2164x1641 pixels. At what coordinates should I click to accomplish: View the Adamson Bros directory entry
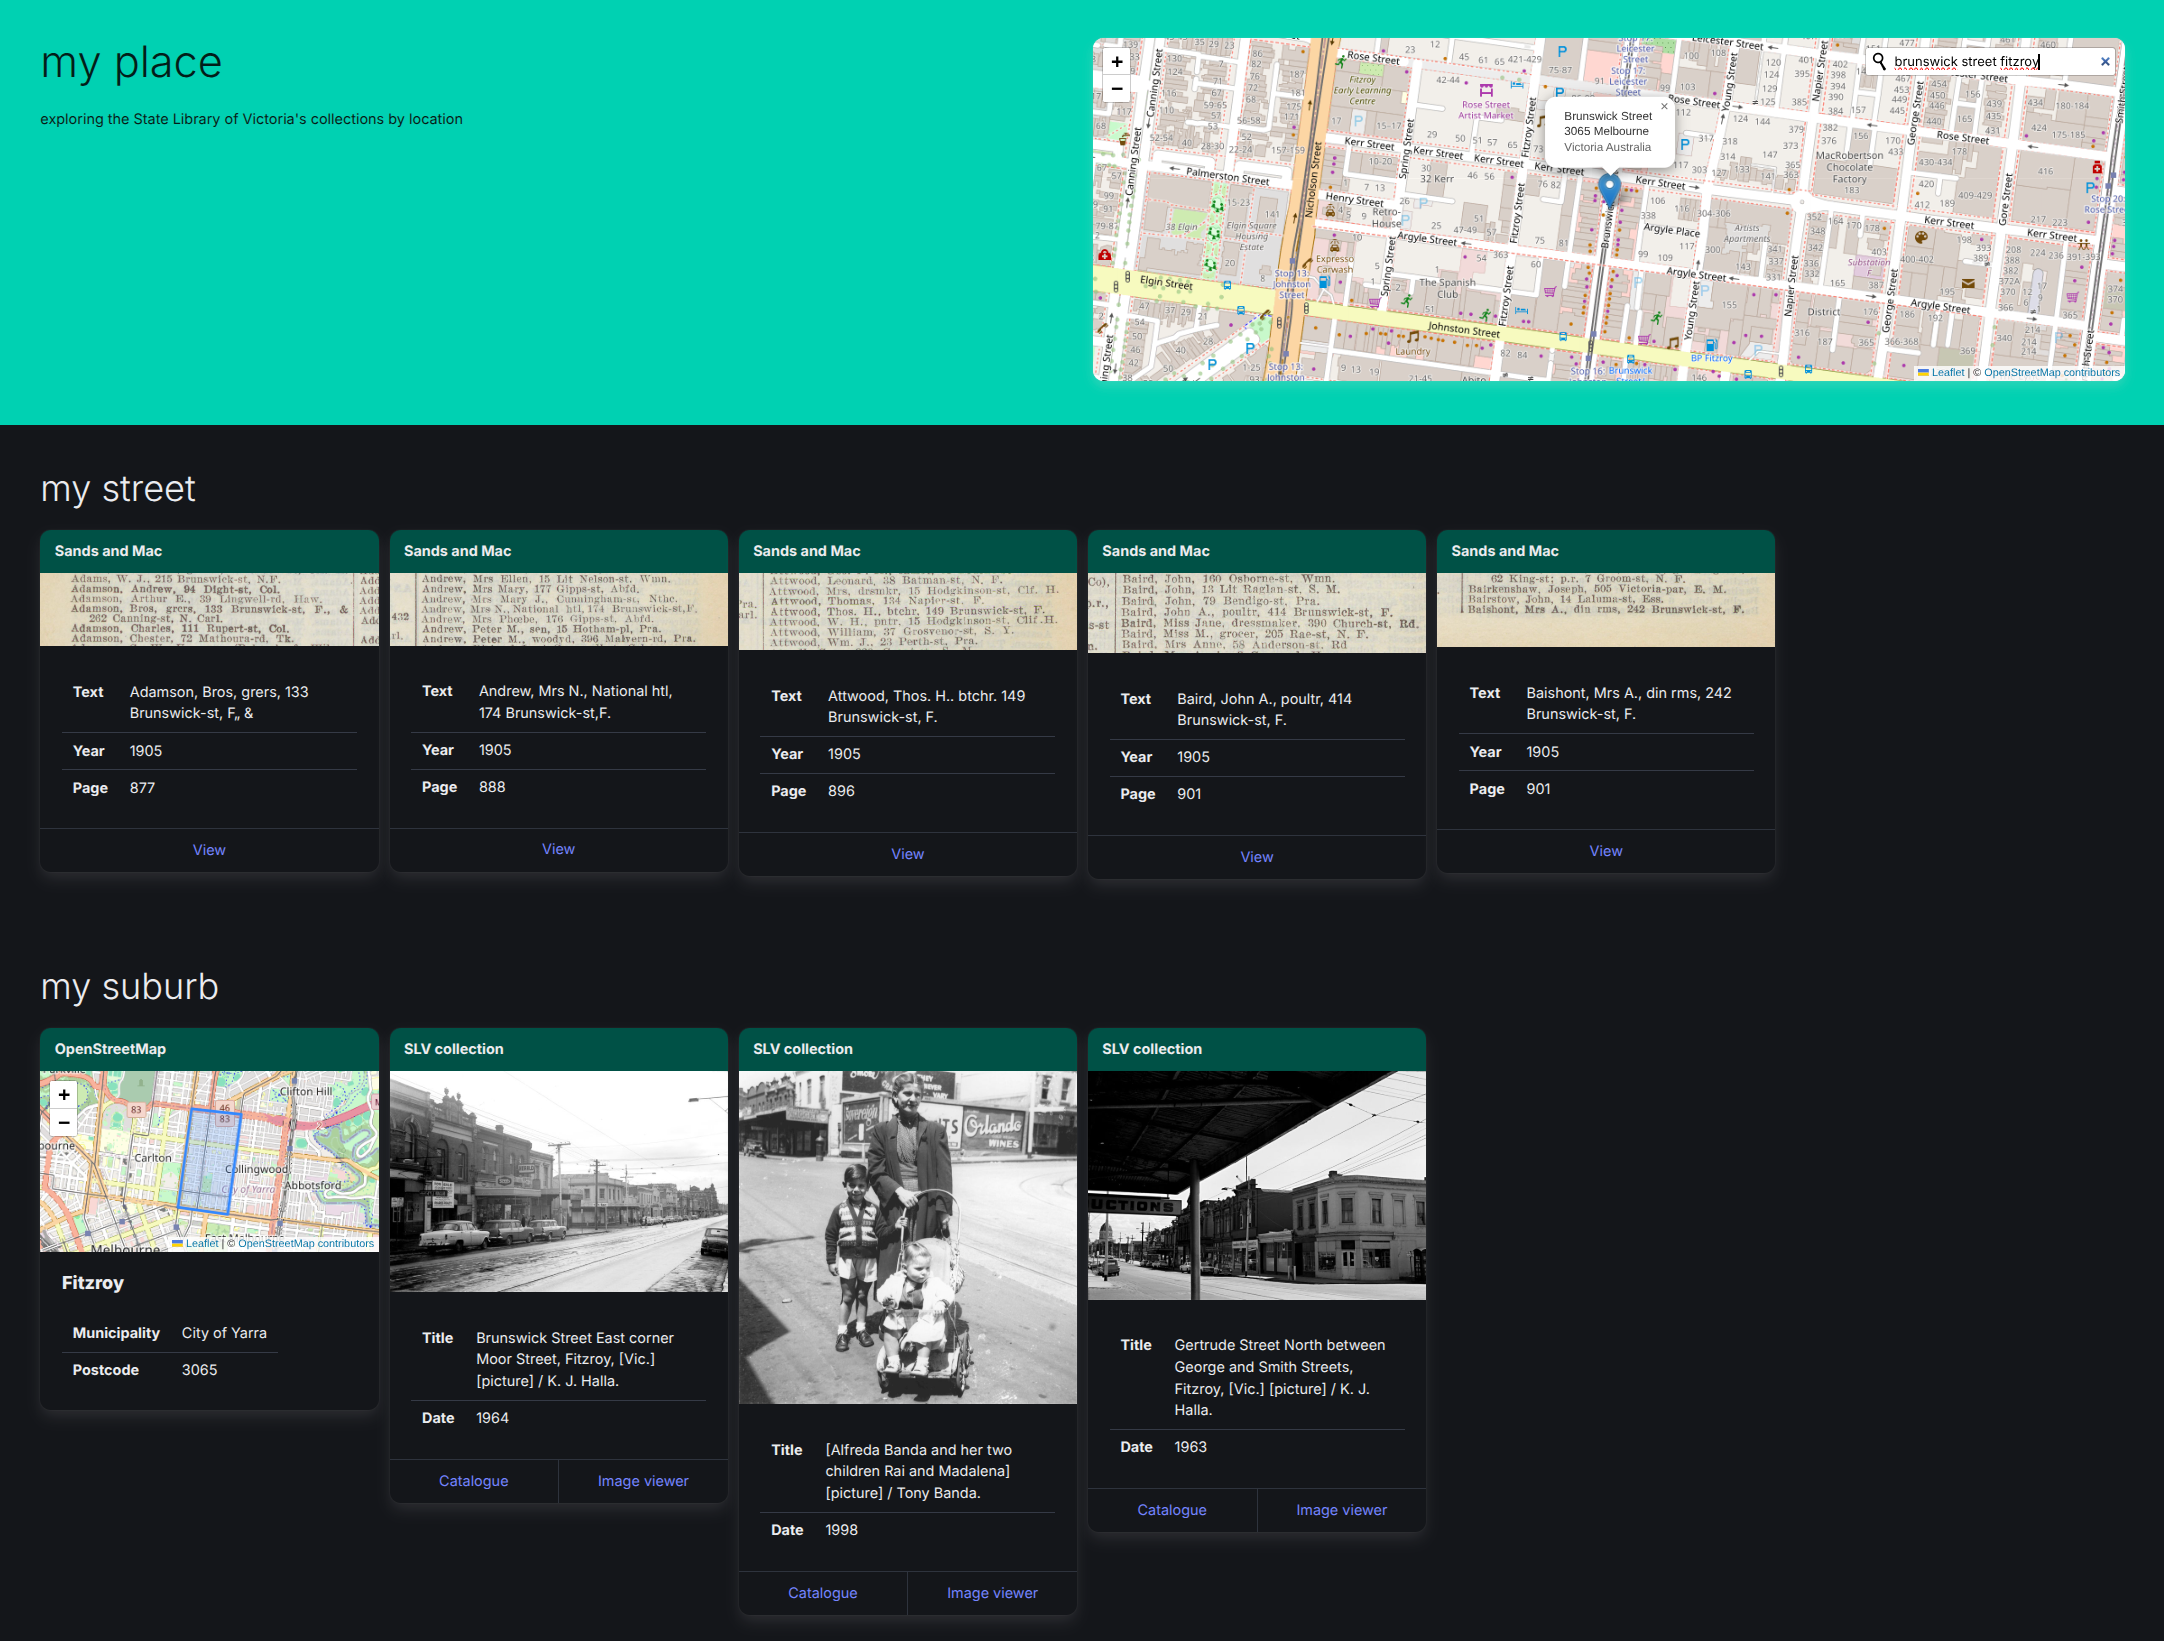click(x=209, y=850)
